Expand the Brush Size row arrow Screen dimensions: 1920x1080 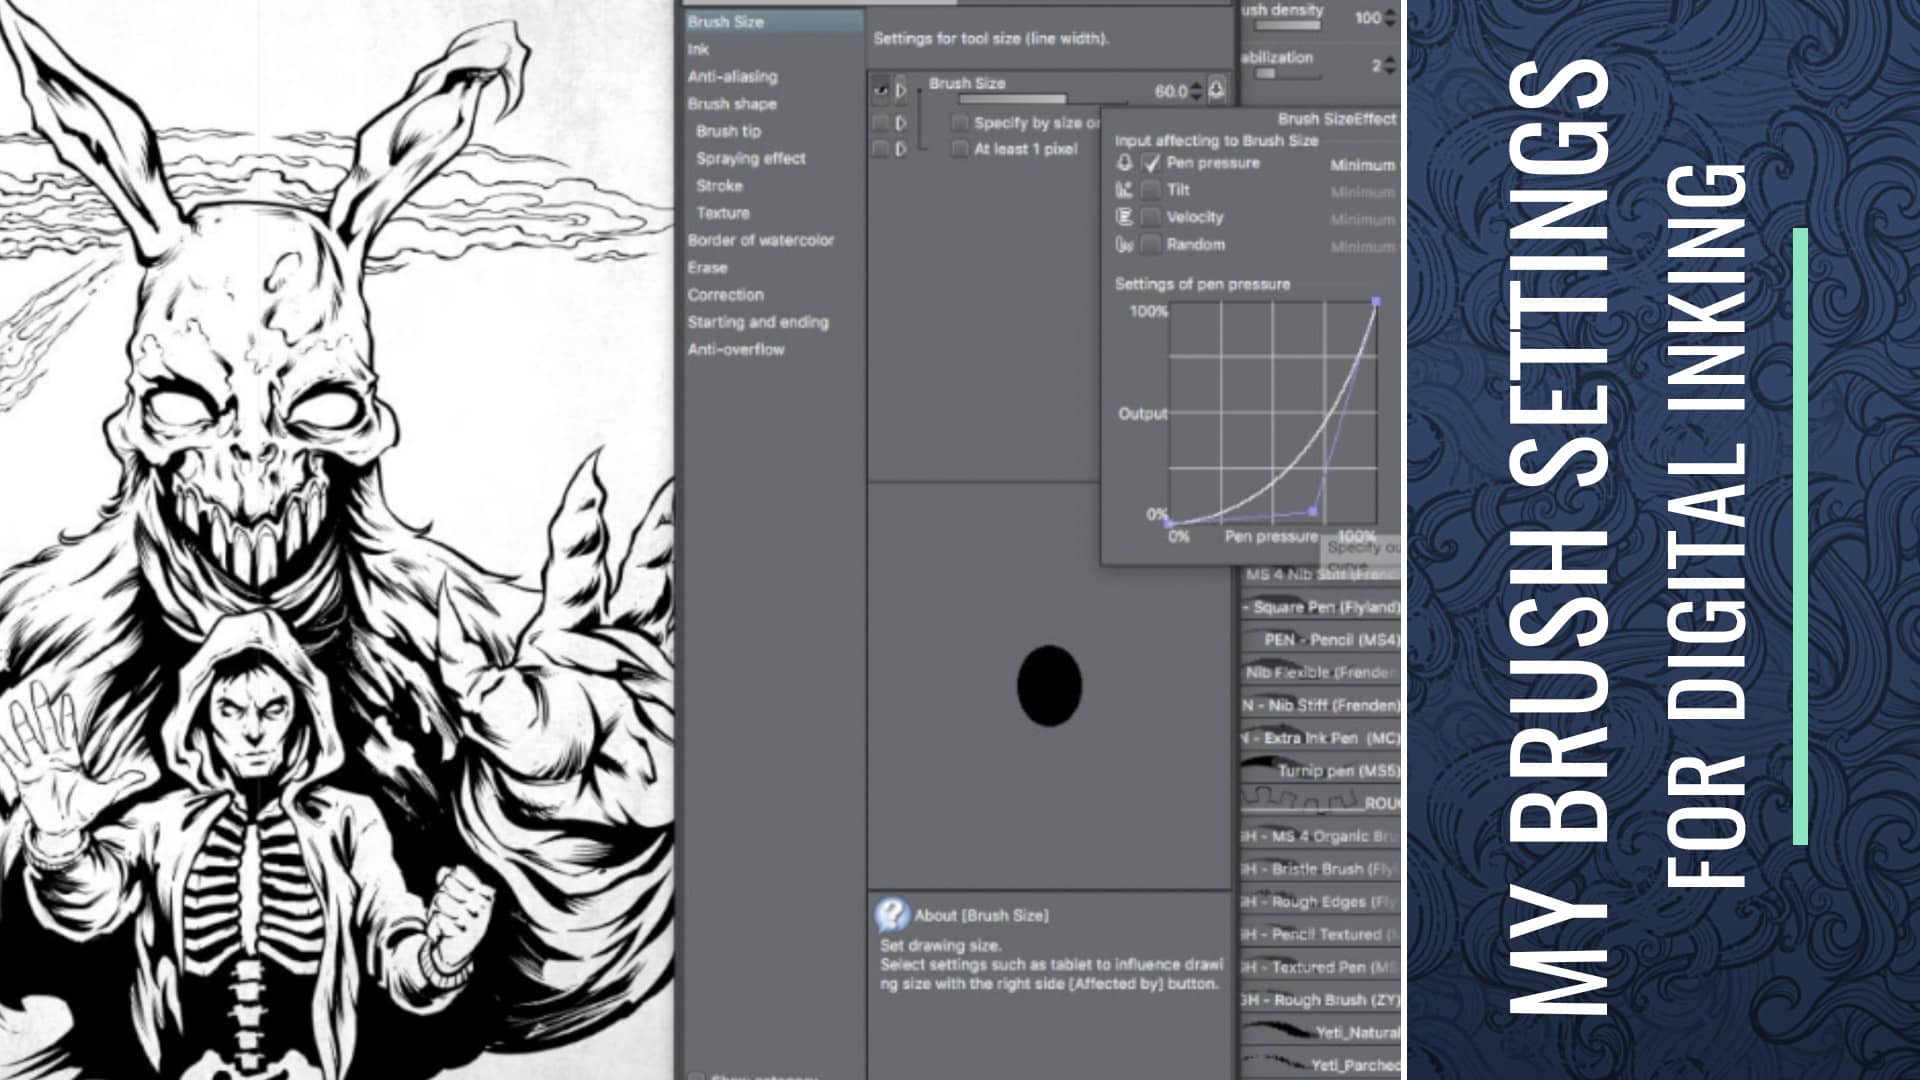tap(901, 90)
